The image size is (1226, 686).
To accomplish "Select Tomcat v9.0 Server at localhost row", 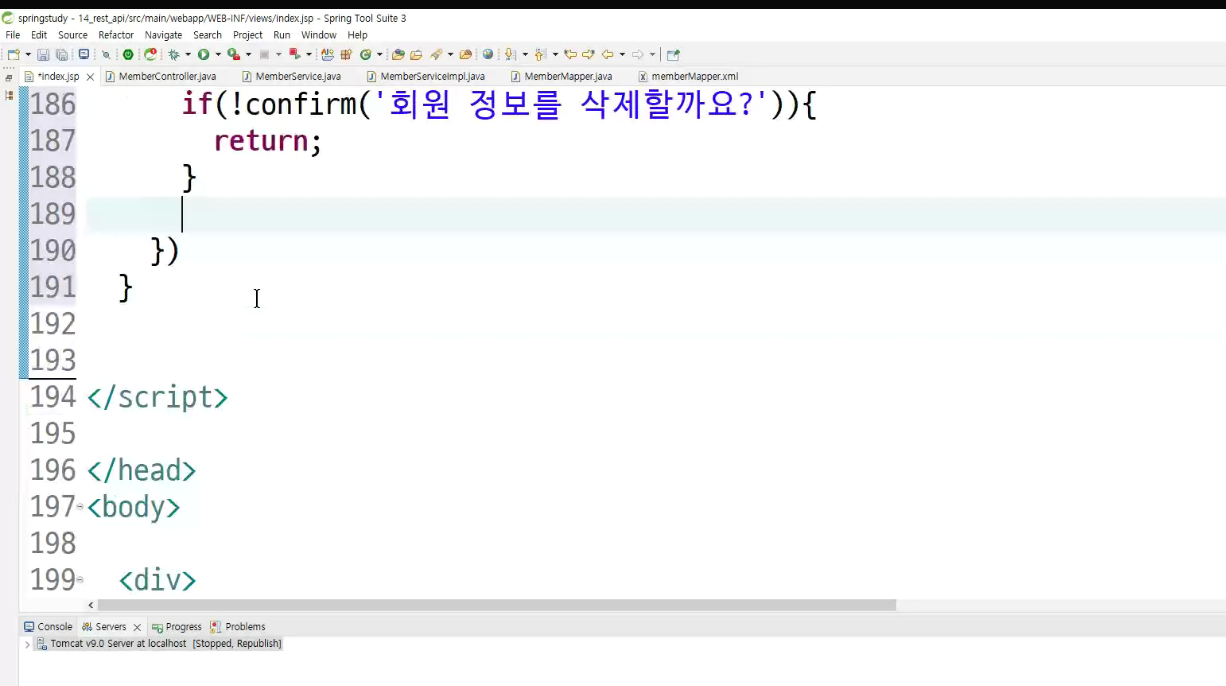I will point(159,644).
